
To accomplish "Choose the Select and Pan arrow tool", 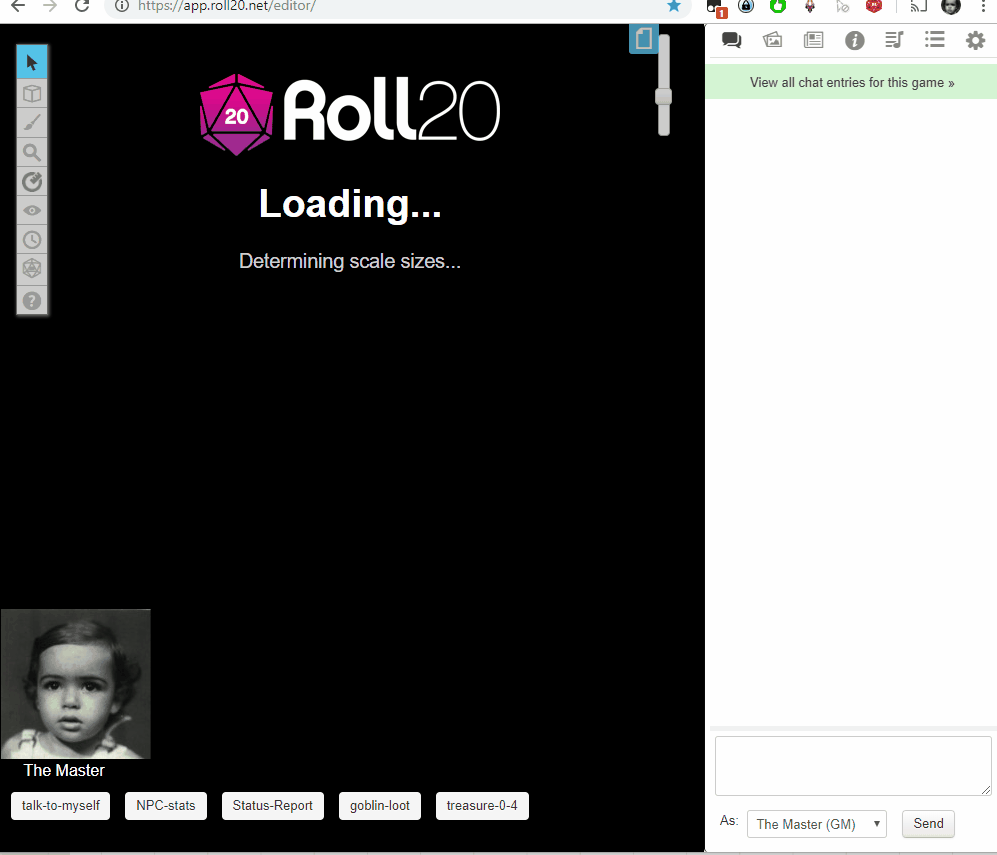I will [x=32, y=62].
